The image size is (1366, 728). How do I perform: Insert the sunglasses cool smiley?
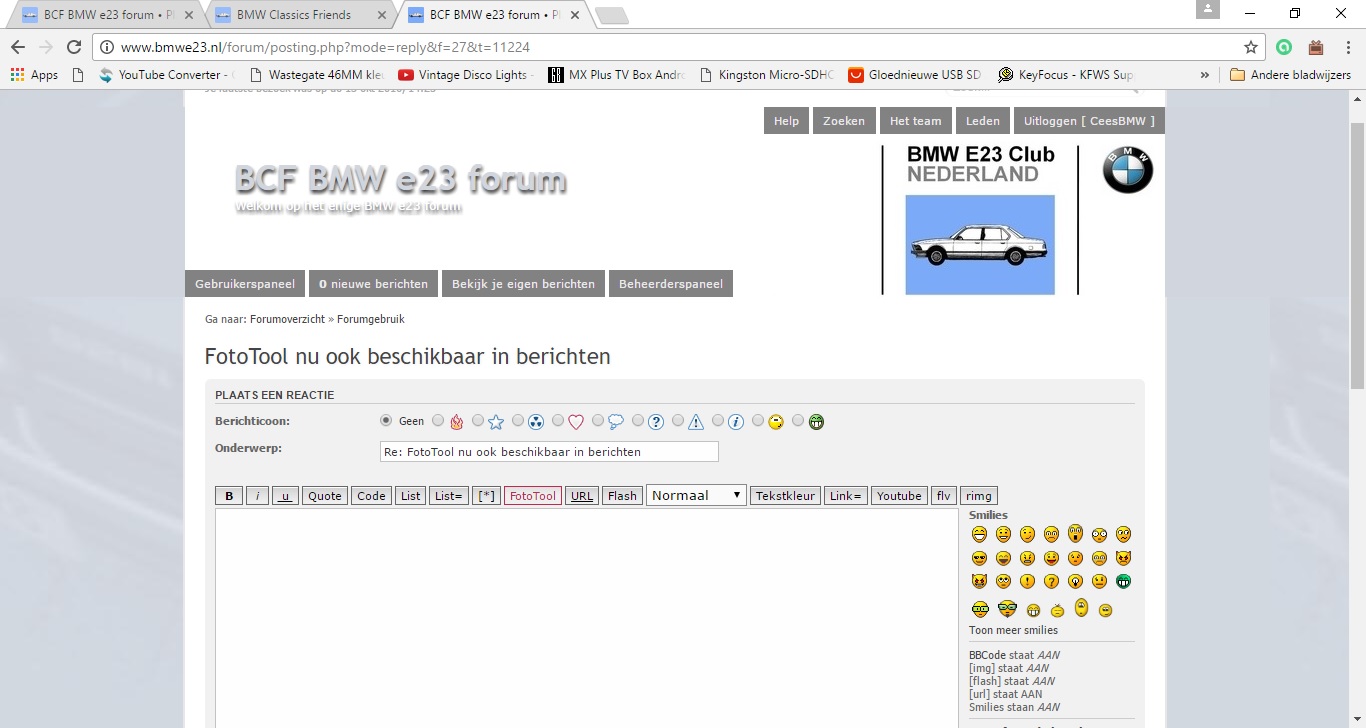979,558
